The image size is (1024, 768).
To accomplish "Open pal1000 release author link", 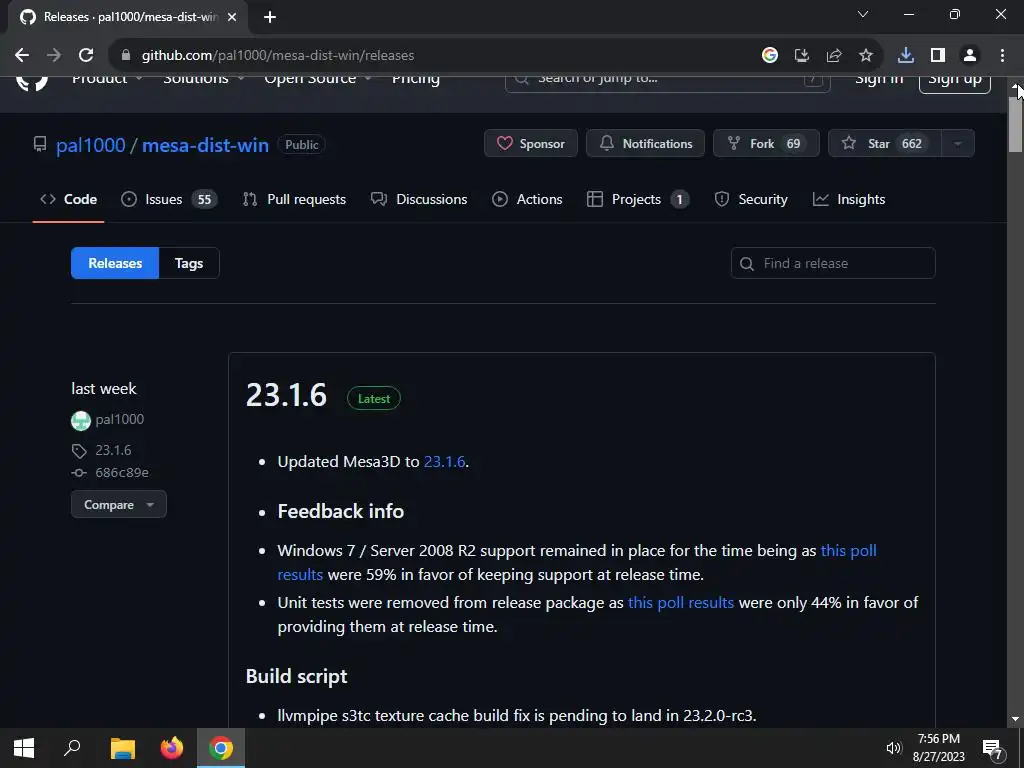I will pos(120,420).
